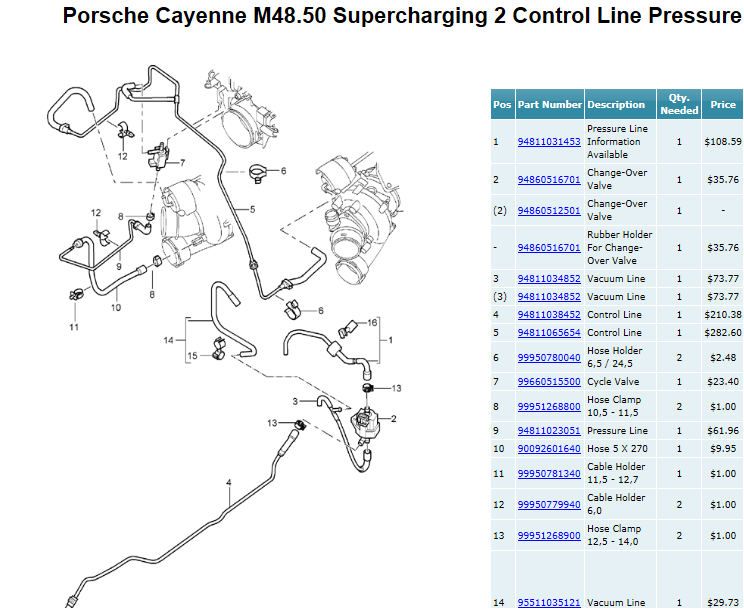
Task: Open 94811034852 link in position 3 row
Action: 549,279
